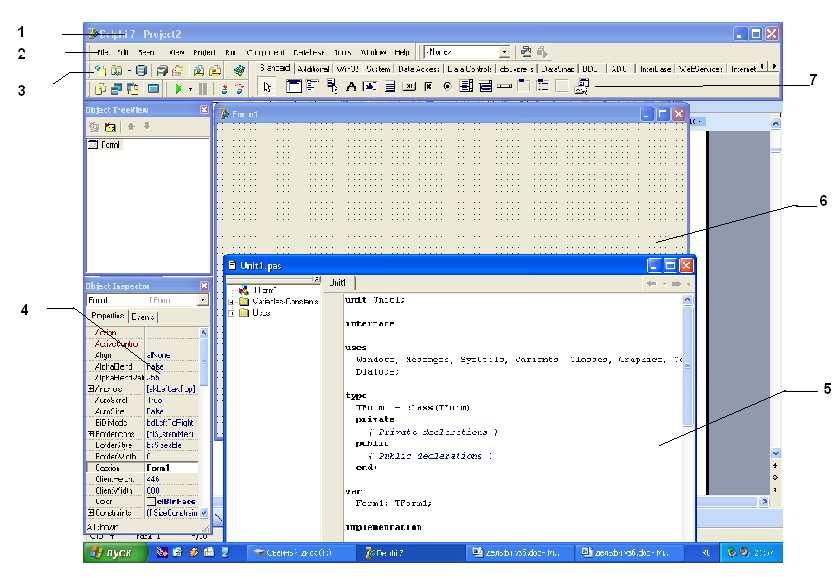Expand the Anchors property in Object Inspector
The width and height of the screenshot is (837, 577).
point(91,389)
